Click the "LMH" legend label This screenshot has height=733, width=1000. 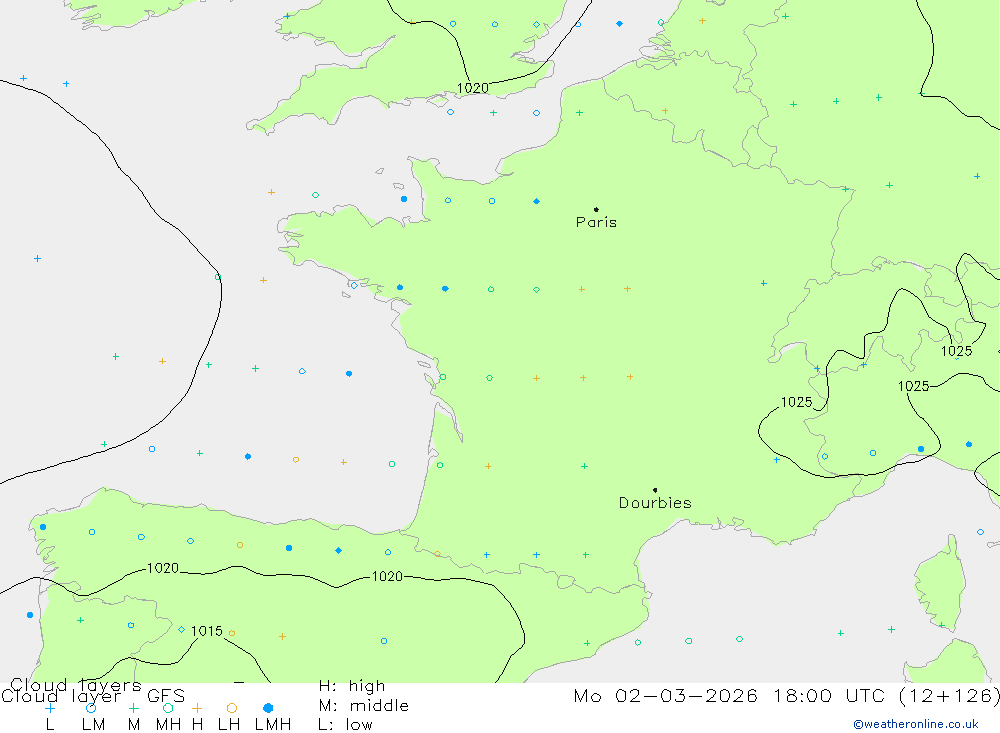[x=273, y=725]
